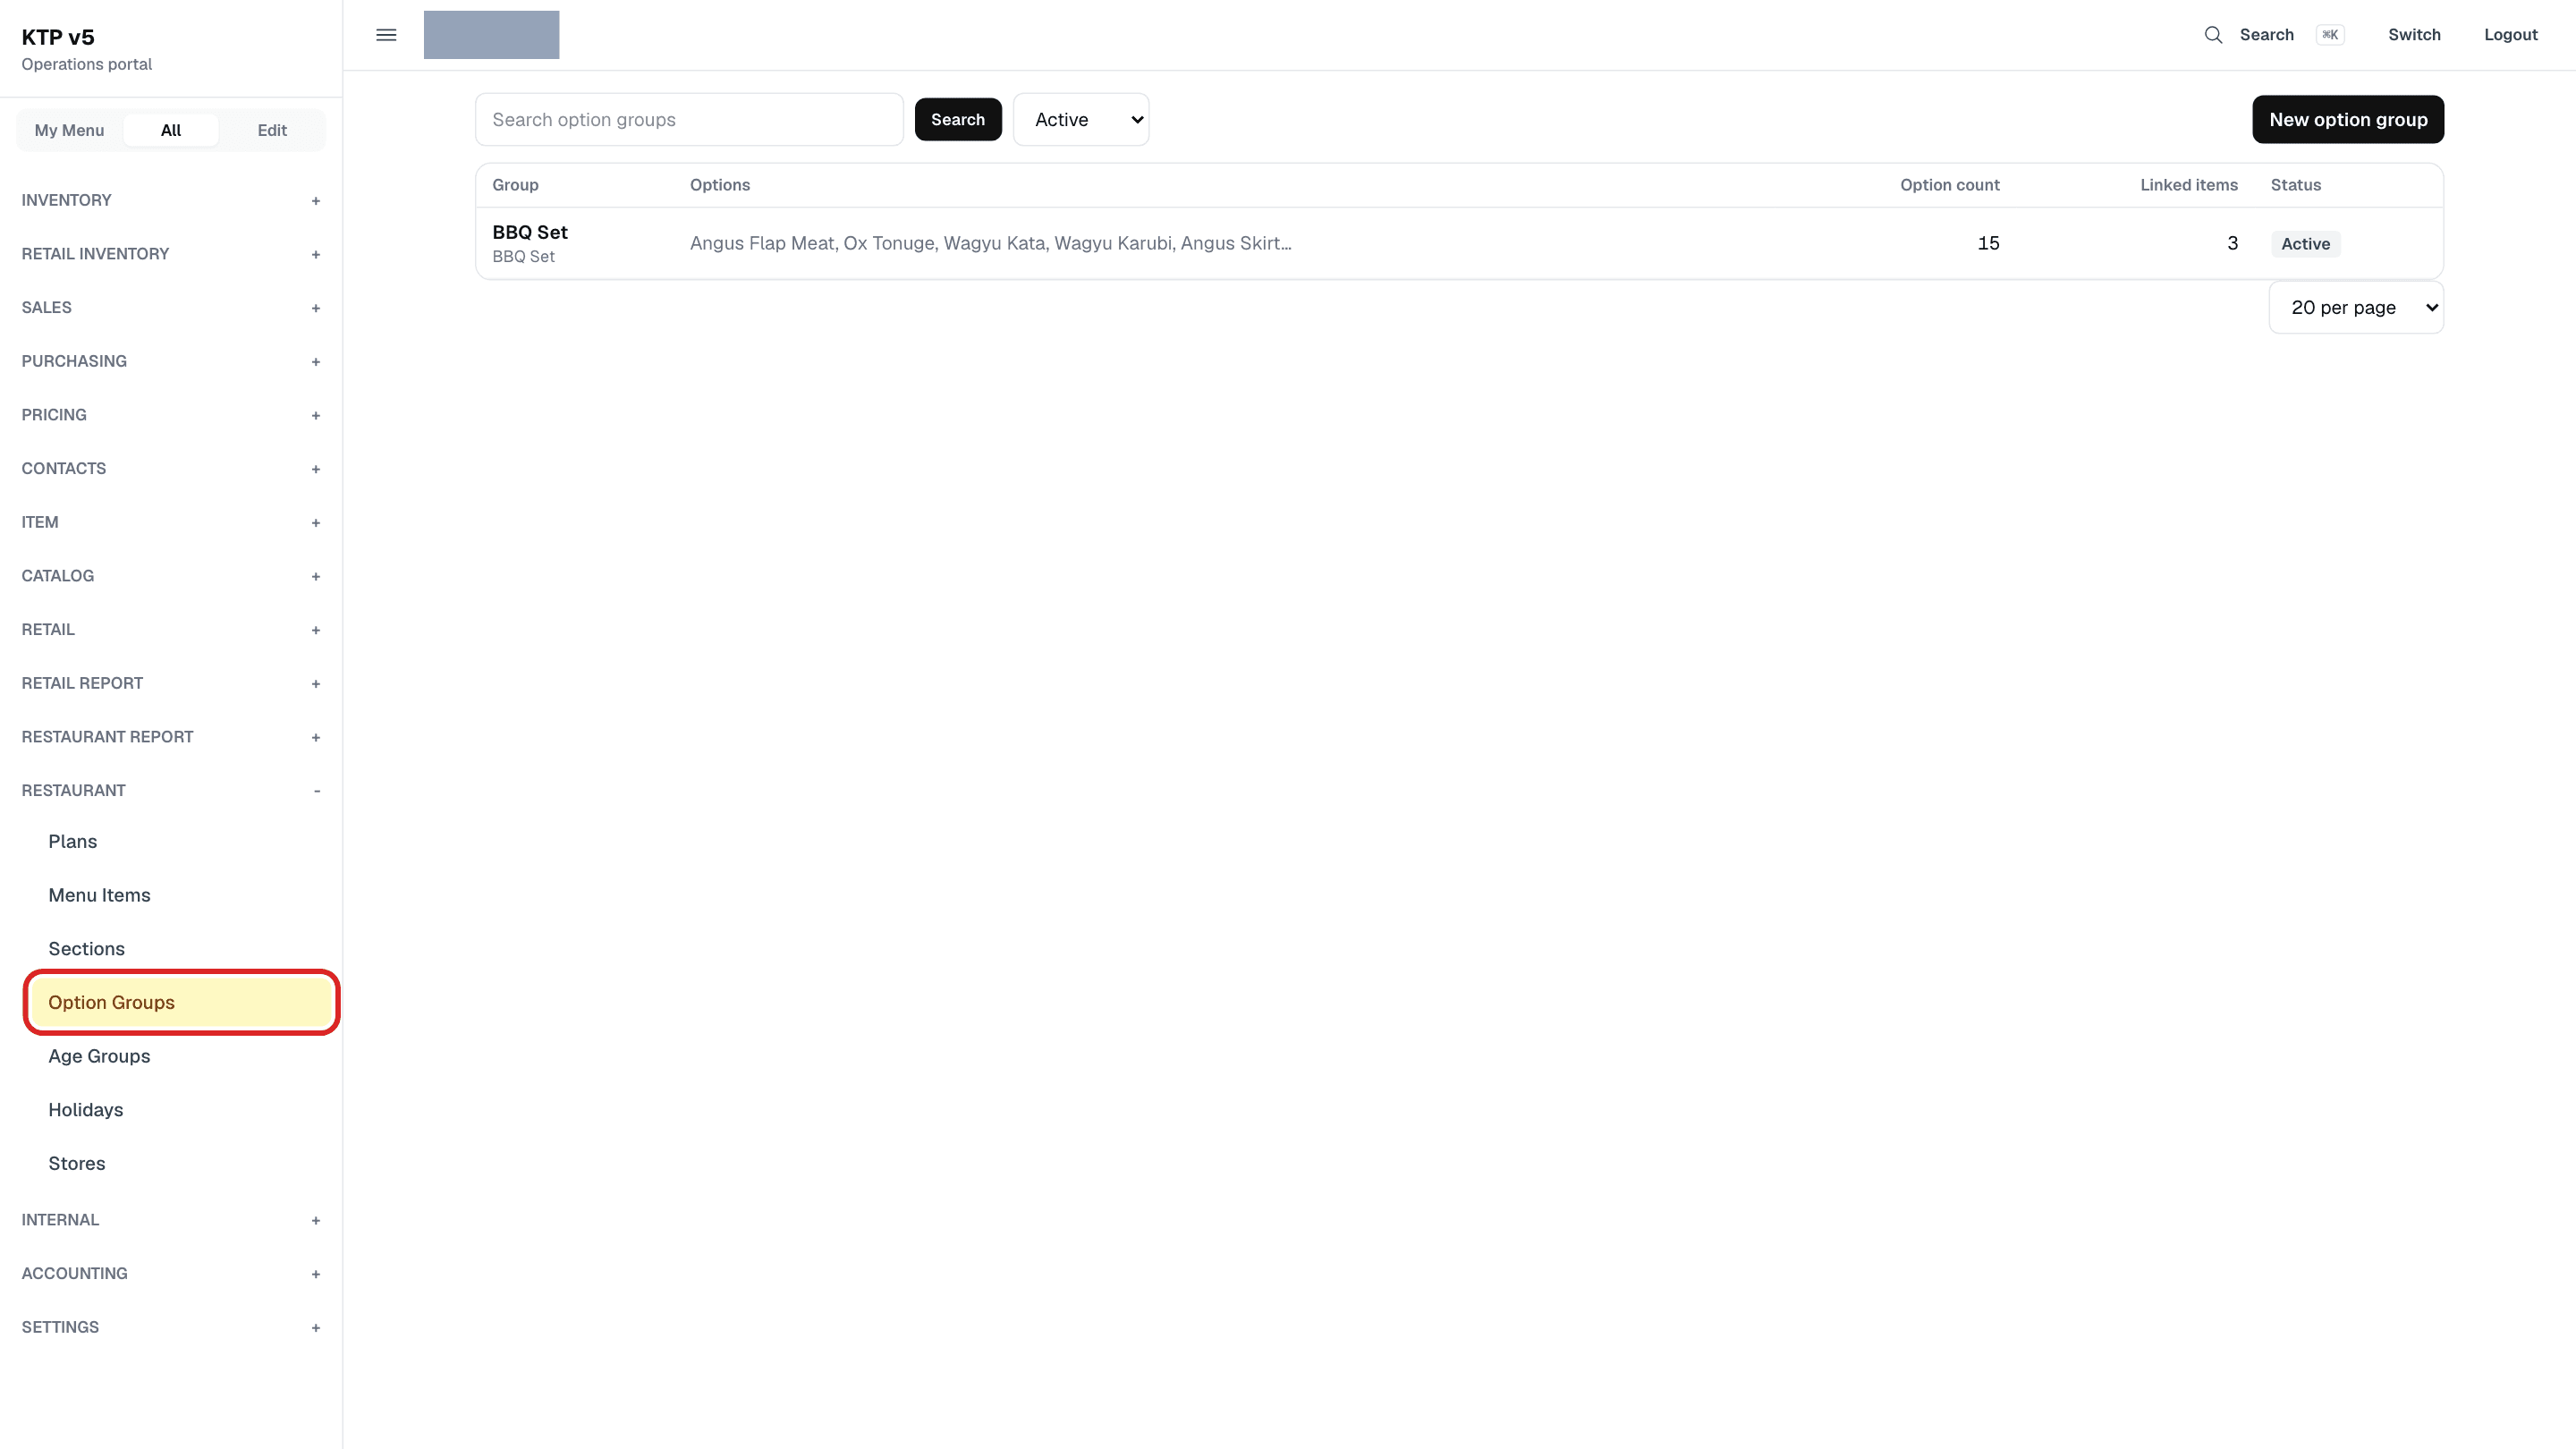Expand the ITEM section
The height and width of the screenshot is (1449, 2576).
click(171, 522)
